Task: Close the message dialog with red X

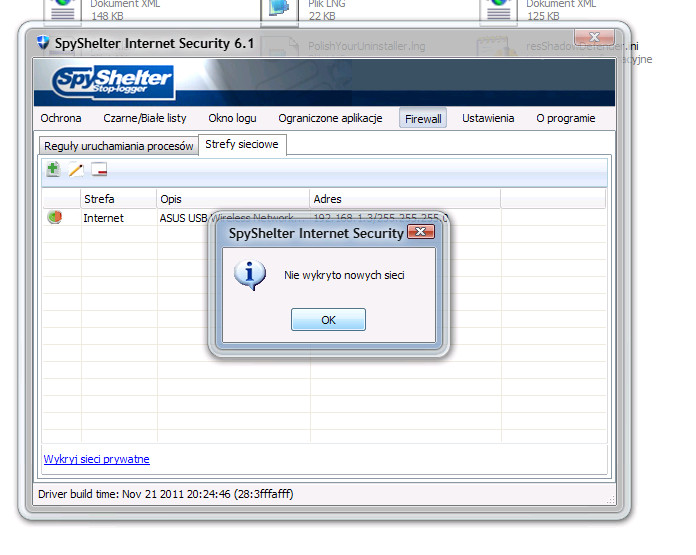Action: pos(420,232)
